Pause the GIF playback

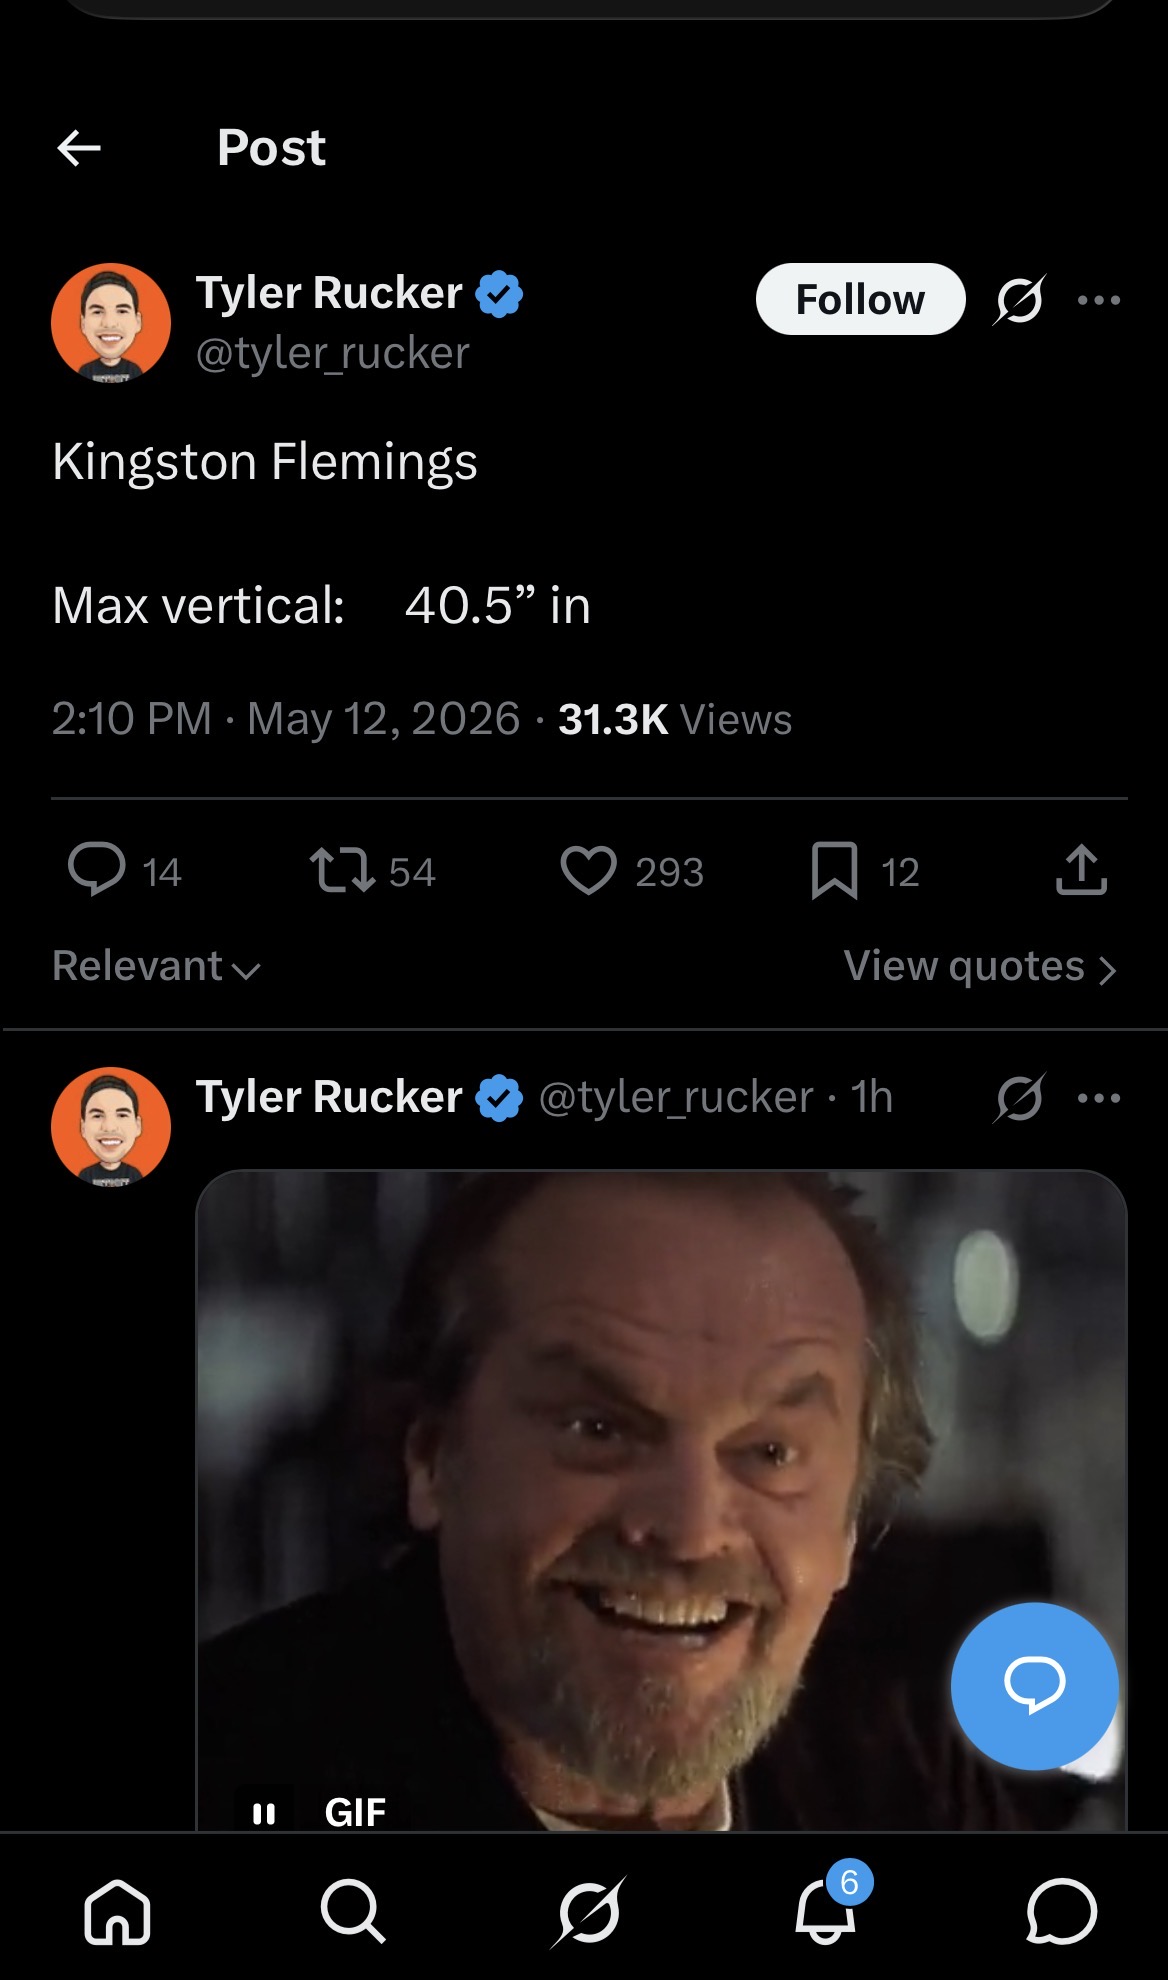point(264,1812)
